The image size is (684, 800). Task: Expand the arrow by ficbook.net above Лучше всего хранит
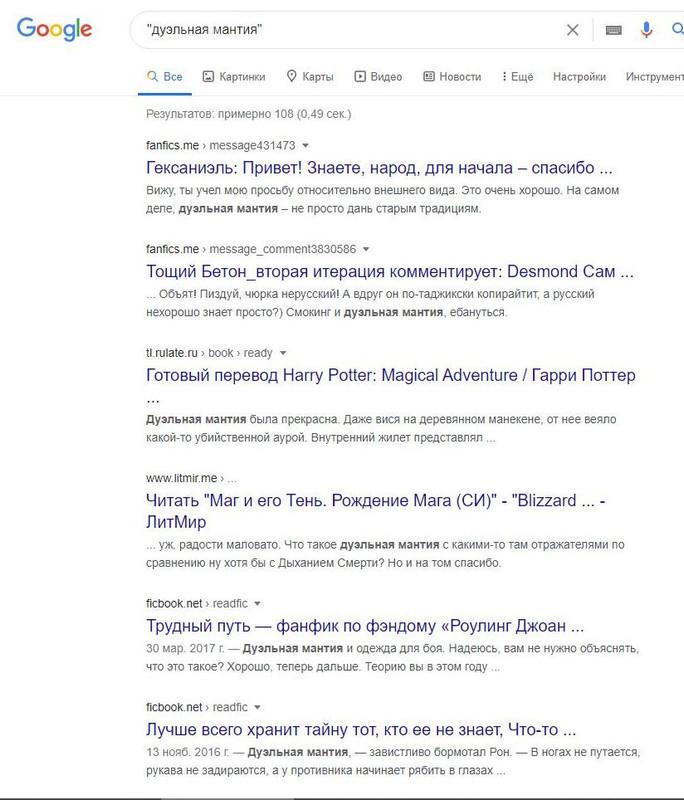[258, 707]
